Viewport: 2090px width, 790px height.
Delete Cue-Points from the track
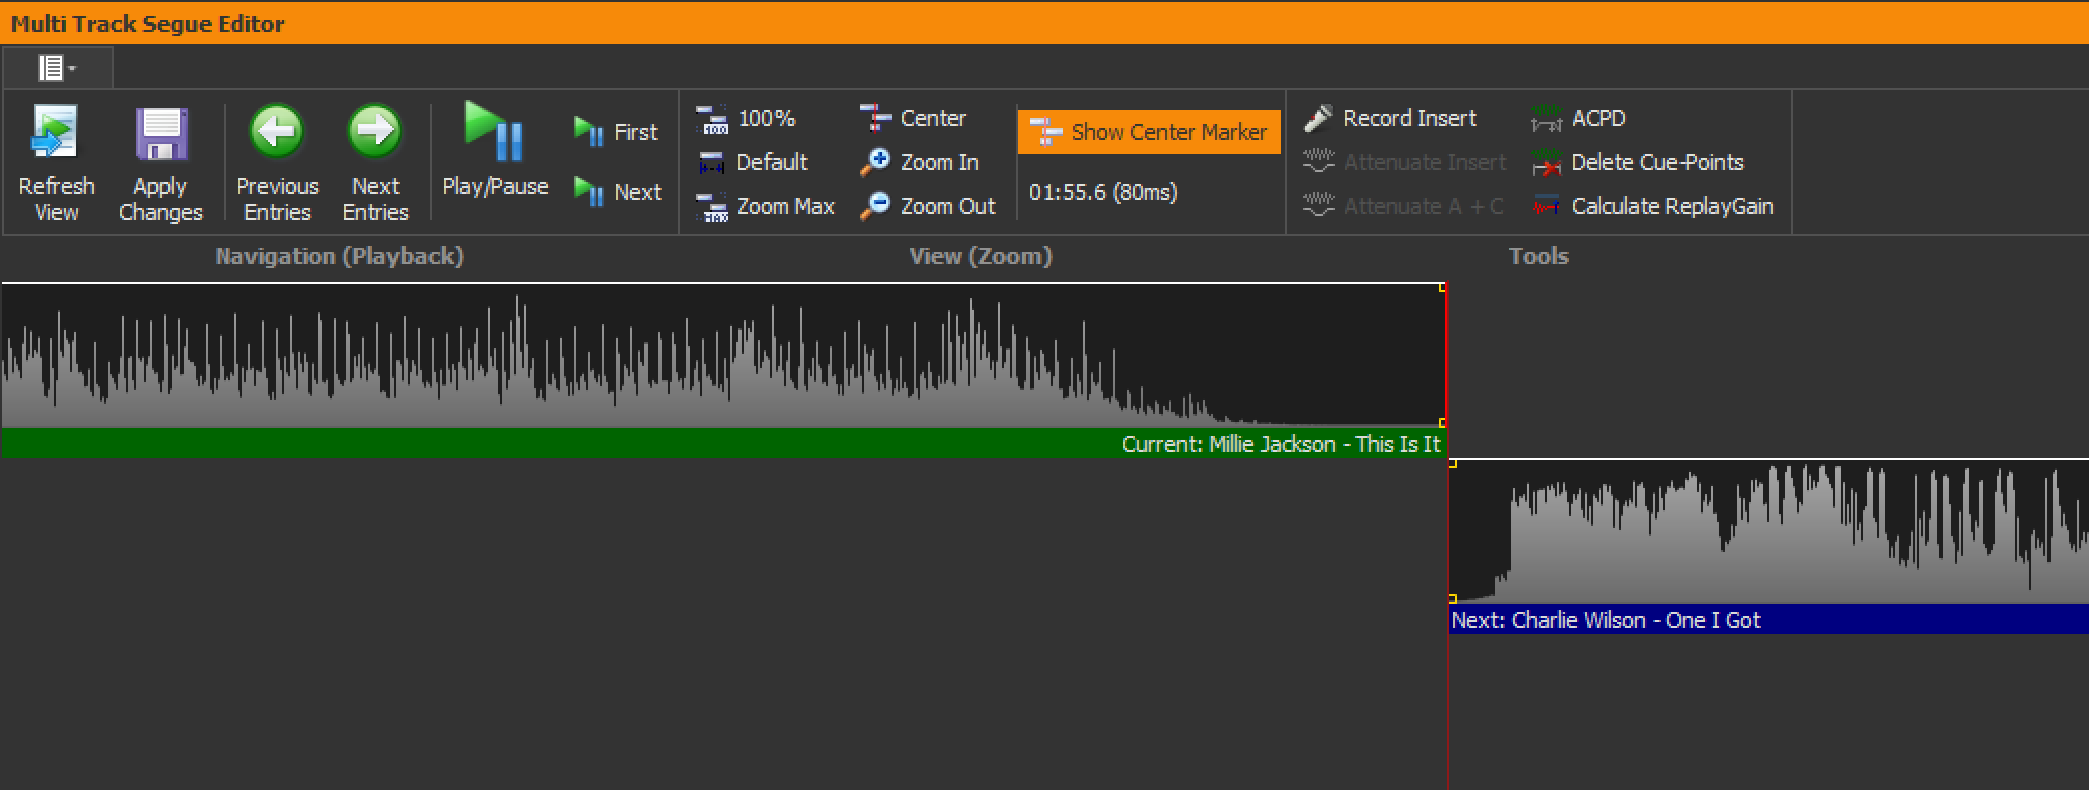(x=1637, y=162)
